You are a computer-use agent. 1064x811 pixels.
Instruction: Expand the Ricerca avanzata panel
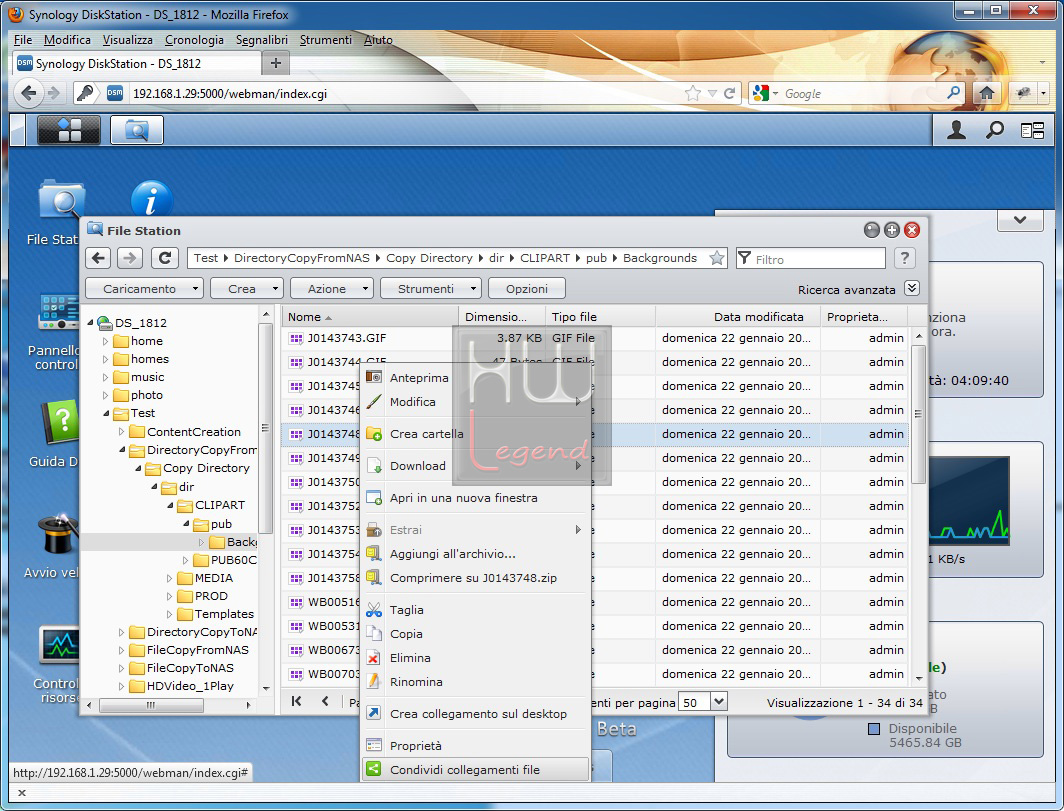coord(912,288)
